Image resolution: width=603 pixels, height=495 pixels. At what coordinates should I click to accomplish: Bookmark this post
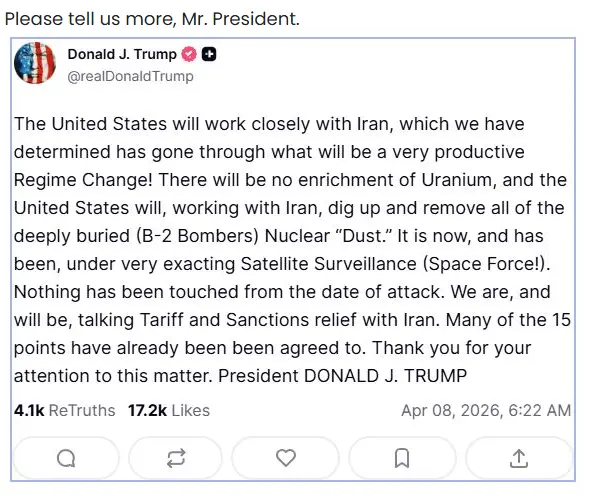tap(401, 458)
